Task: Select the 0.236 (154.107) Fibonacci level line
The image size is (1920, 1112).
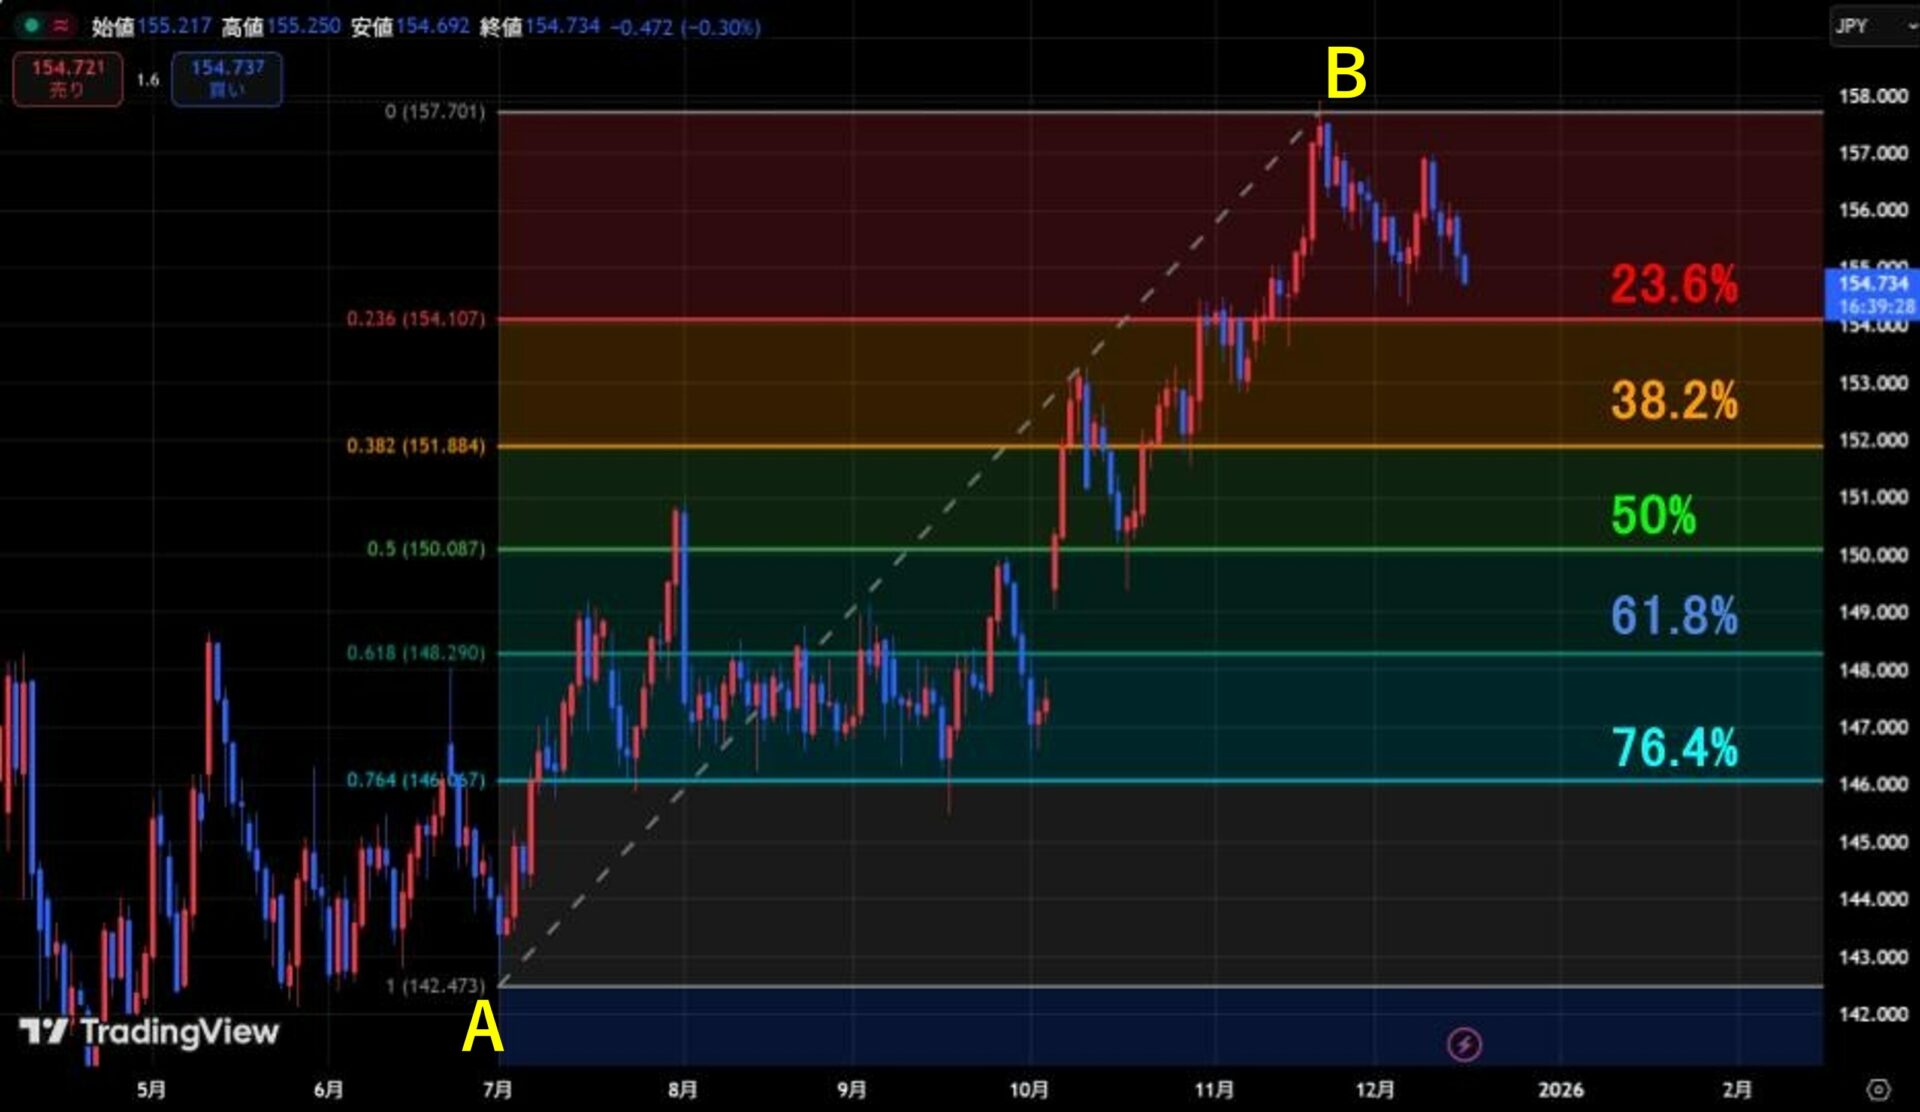Action: point(1160,320)
